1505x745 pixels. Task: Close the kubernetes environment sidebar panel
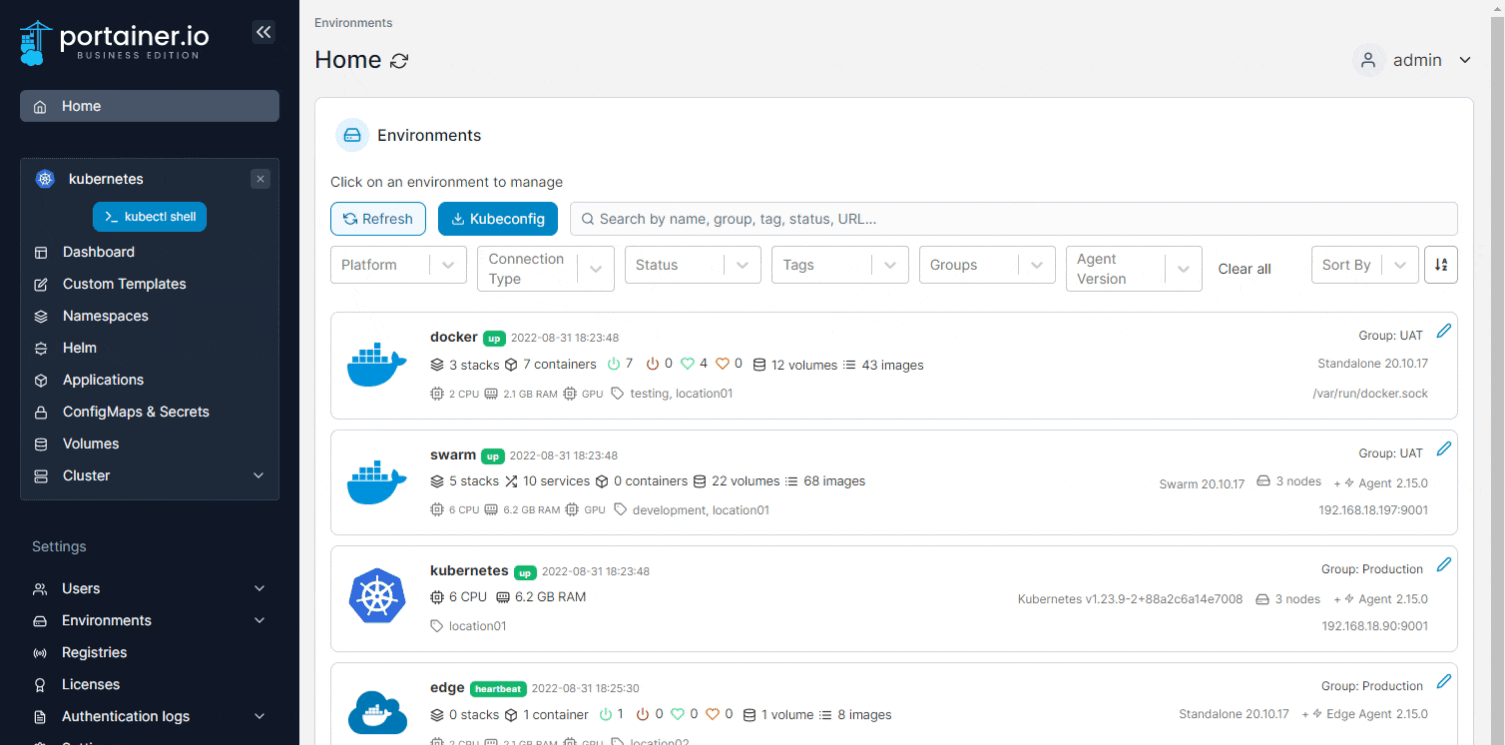tap(260, 180)
